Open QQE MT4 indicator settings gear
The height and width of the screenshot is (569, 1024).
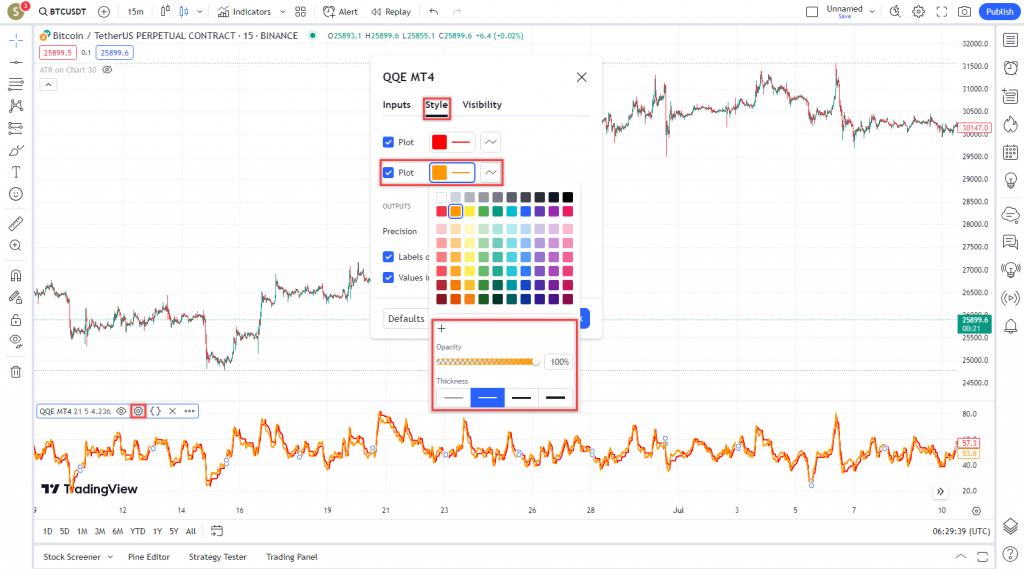138,411
